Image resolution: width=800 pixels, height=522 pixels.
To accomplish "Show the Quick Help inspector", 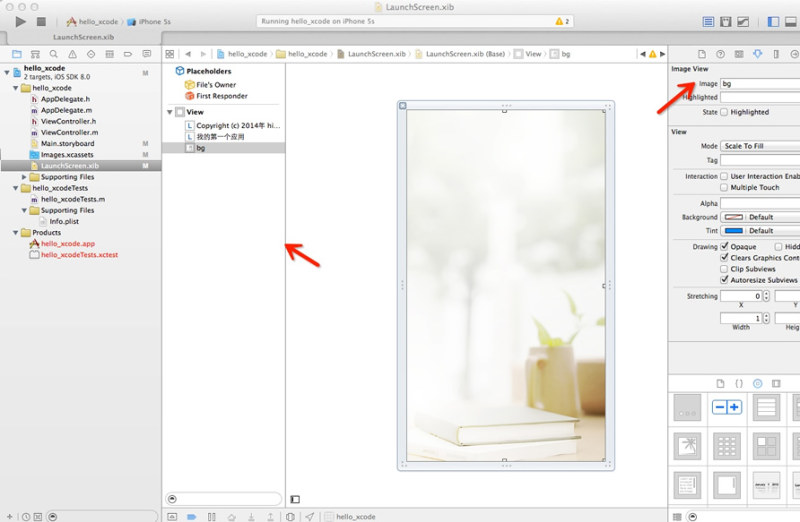I will click(720, 54).
